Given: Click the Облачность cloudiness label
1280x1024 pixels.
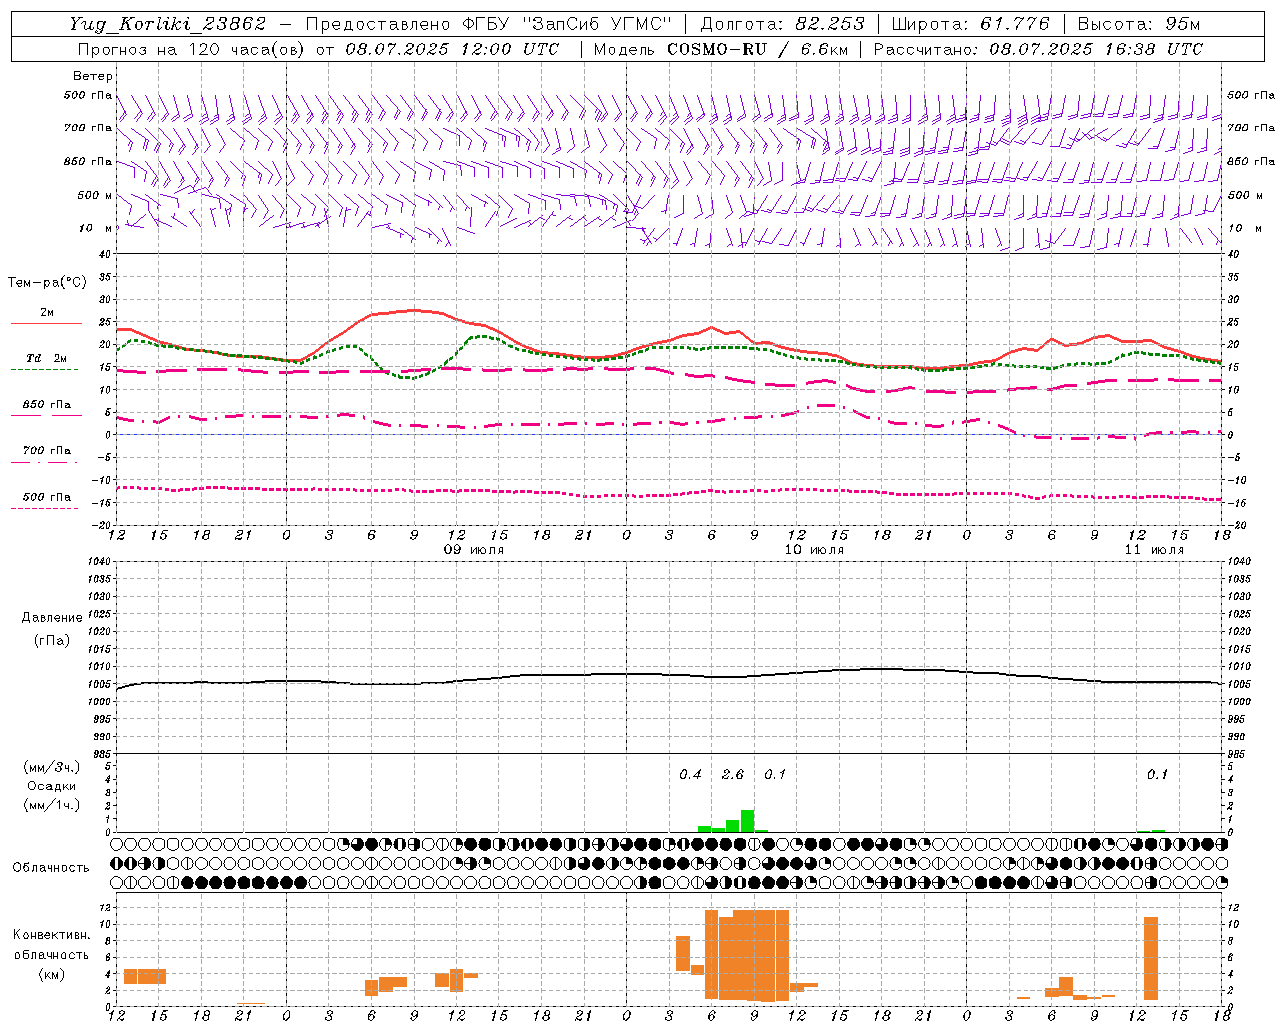Looking at the screenshot, I should click(x=51, y=867).
